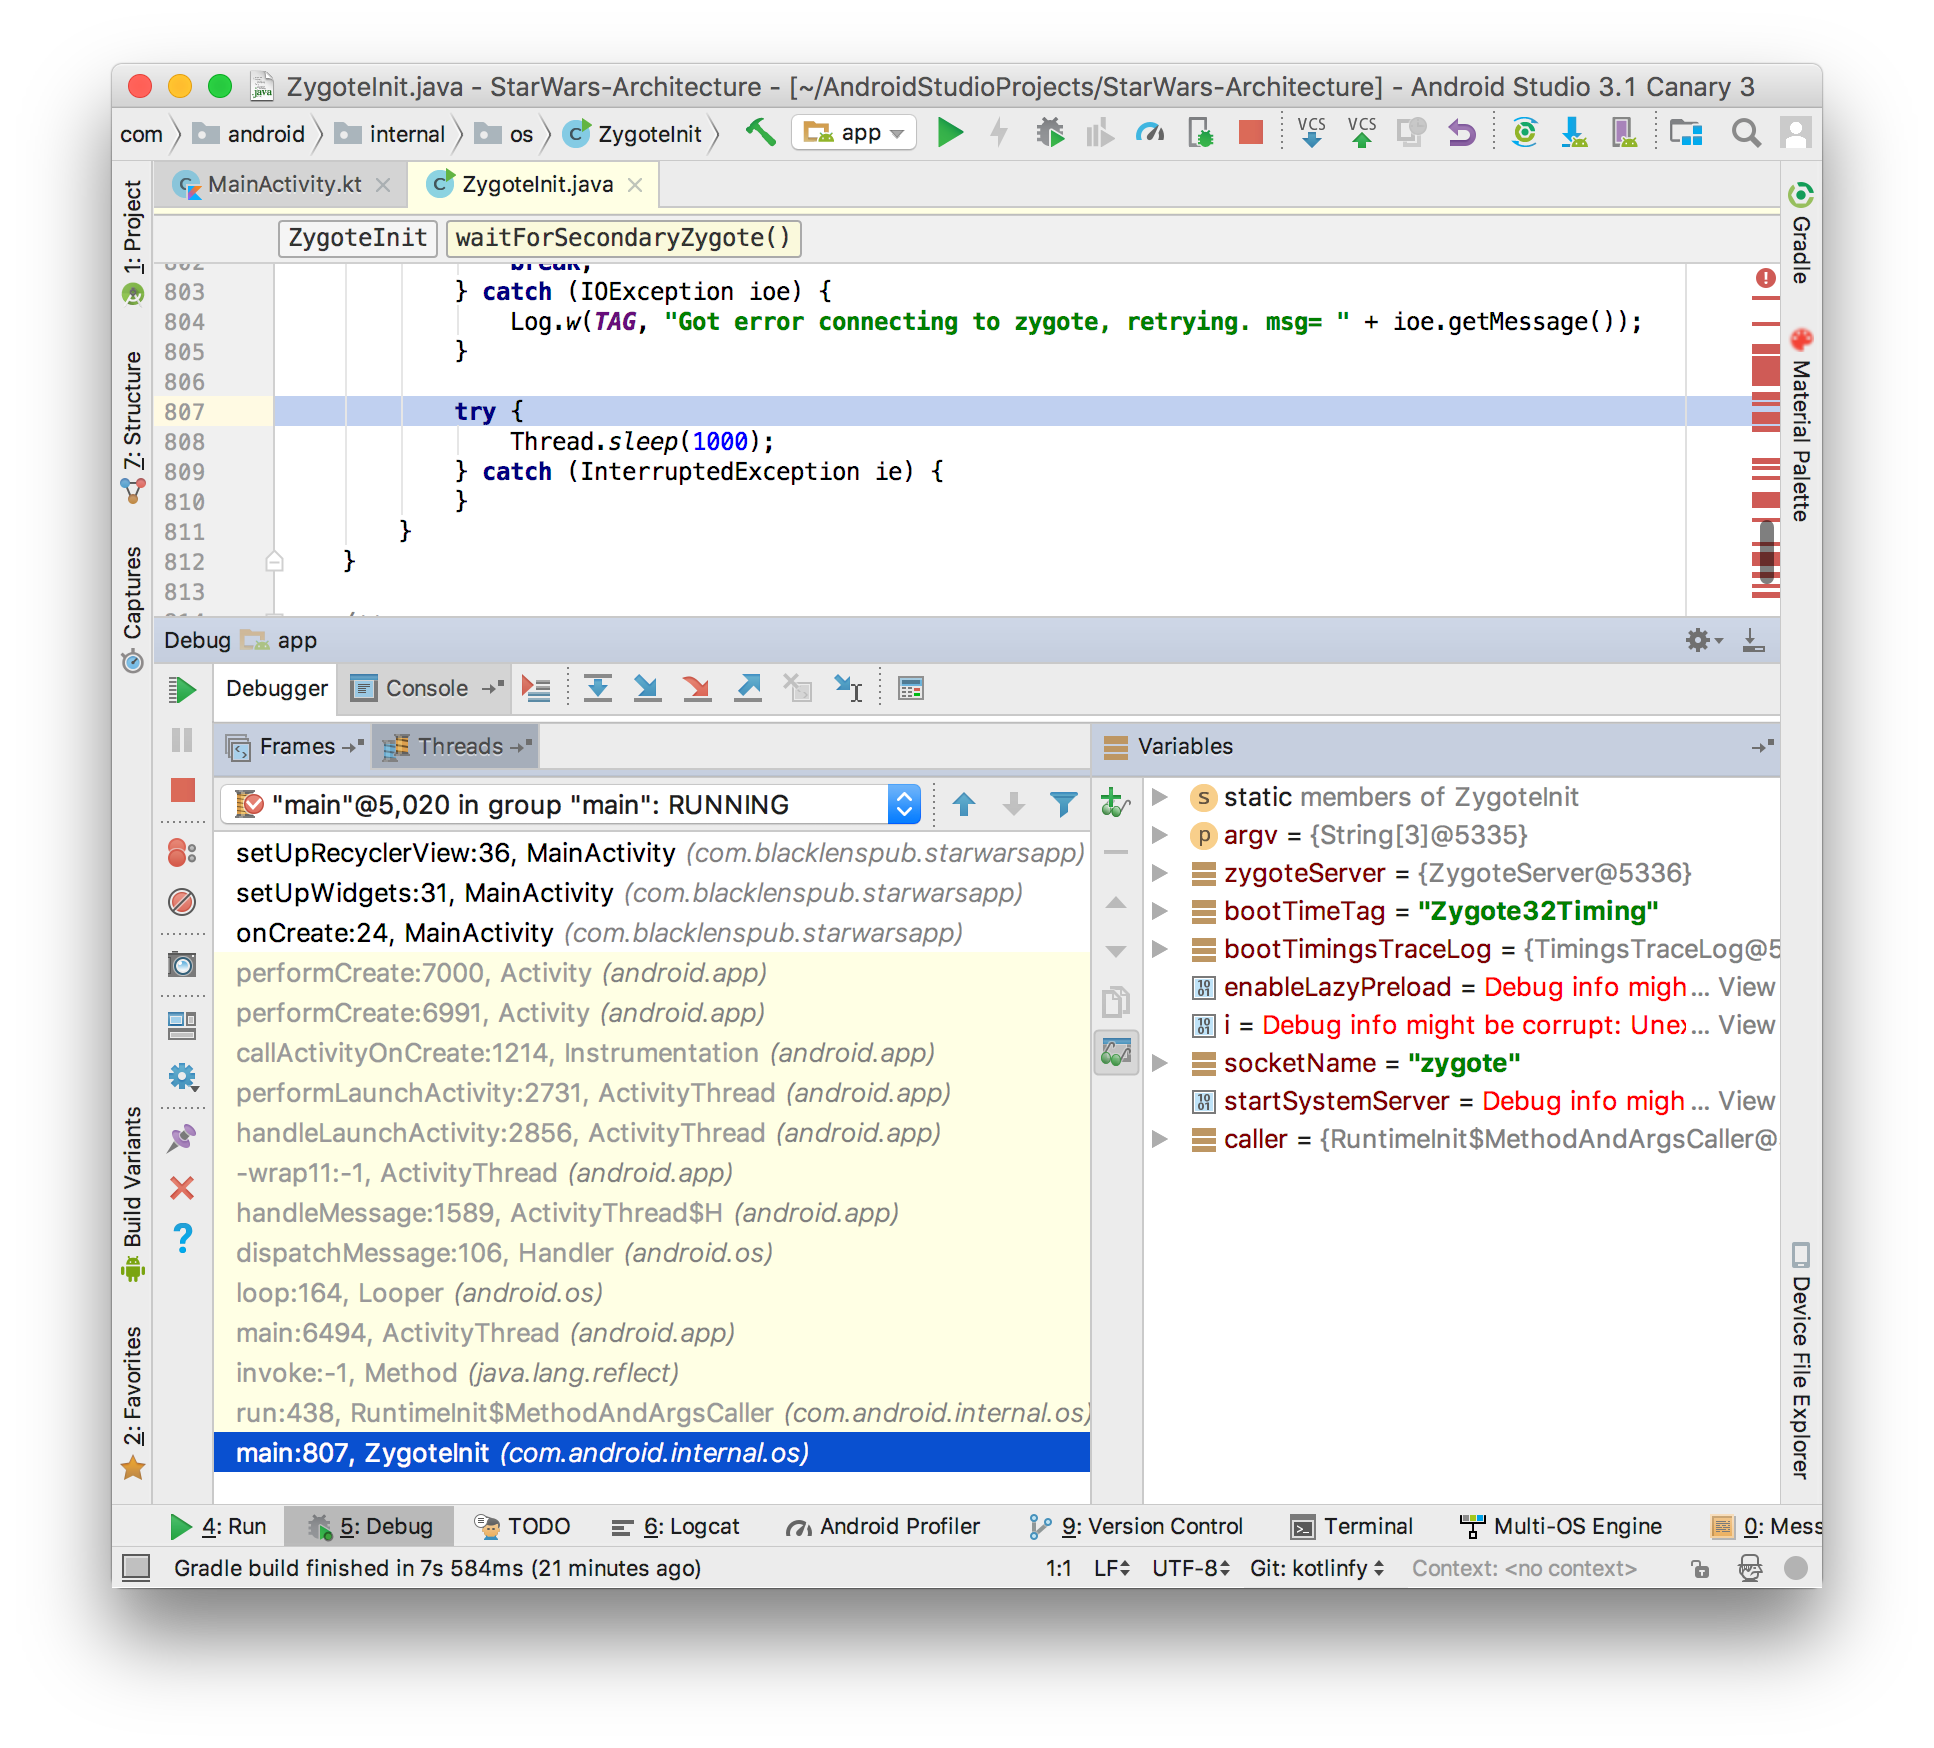Expand the caller variable
This screenshot has height=1748, width=1934.
(x=1160, y=1139)
